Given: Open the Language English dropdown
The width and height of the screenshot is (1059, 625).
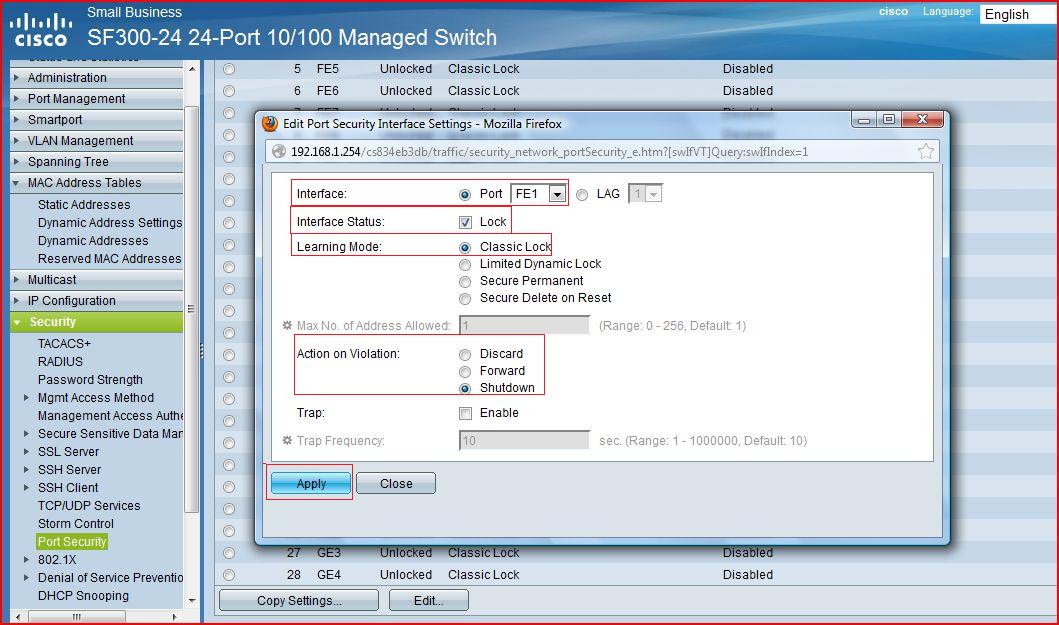Looking at the screenshot, I should point(1019,14).
